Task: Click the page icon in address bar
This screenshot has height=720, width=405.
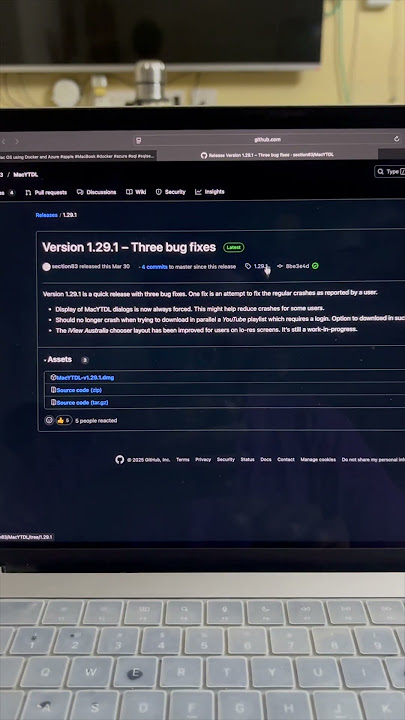Action: (x=139, y=141)
